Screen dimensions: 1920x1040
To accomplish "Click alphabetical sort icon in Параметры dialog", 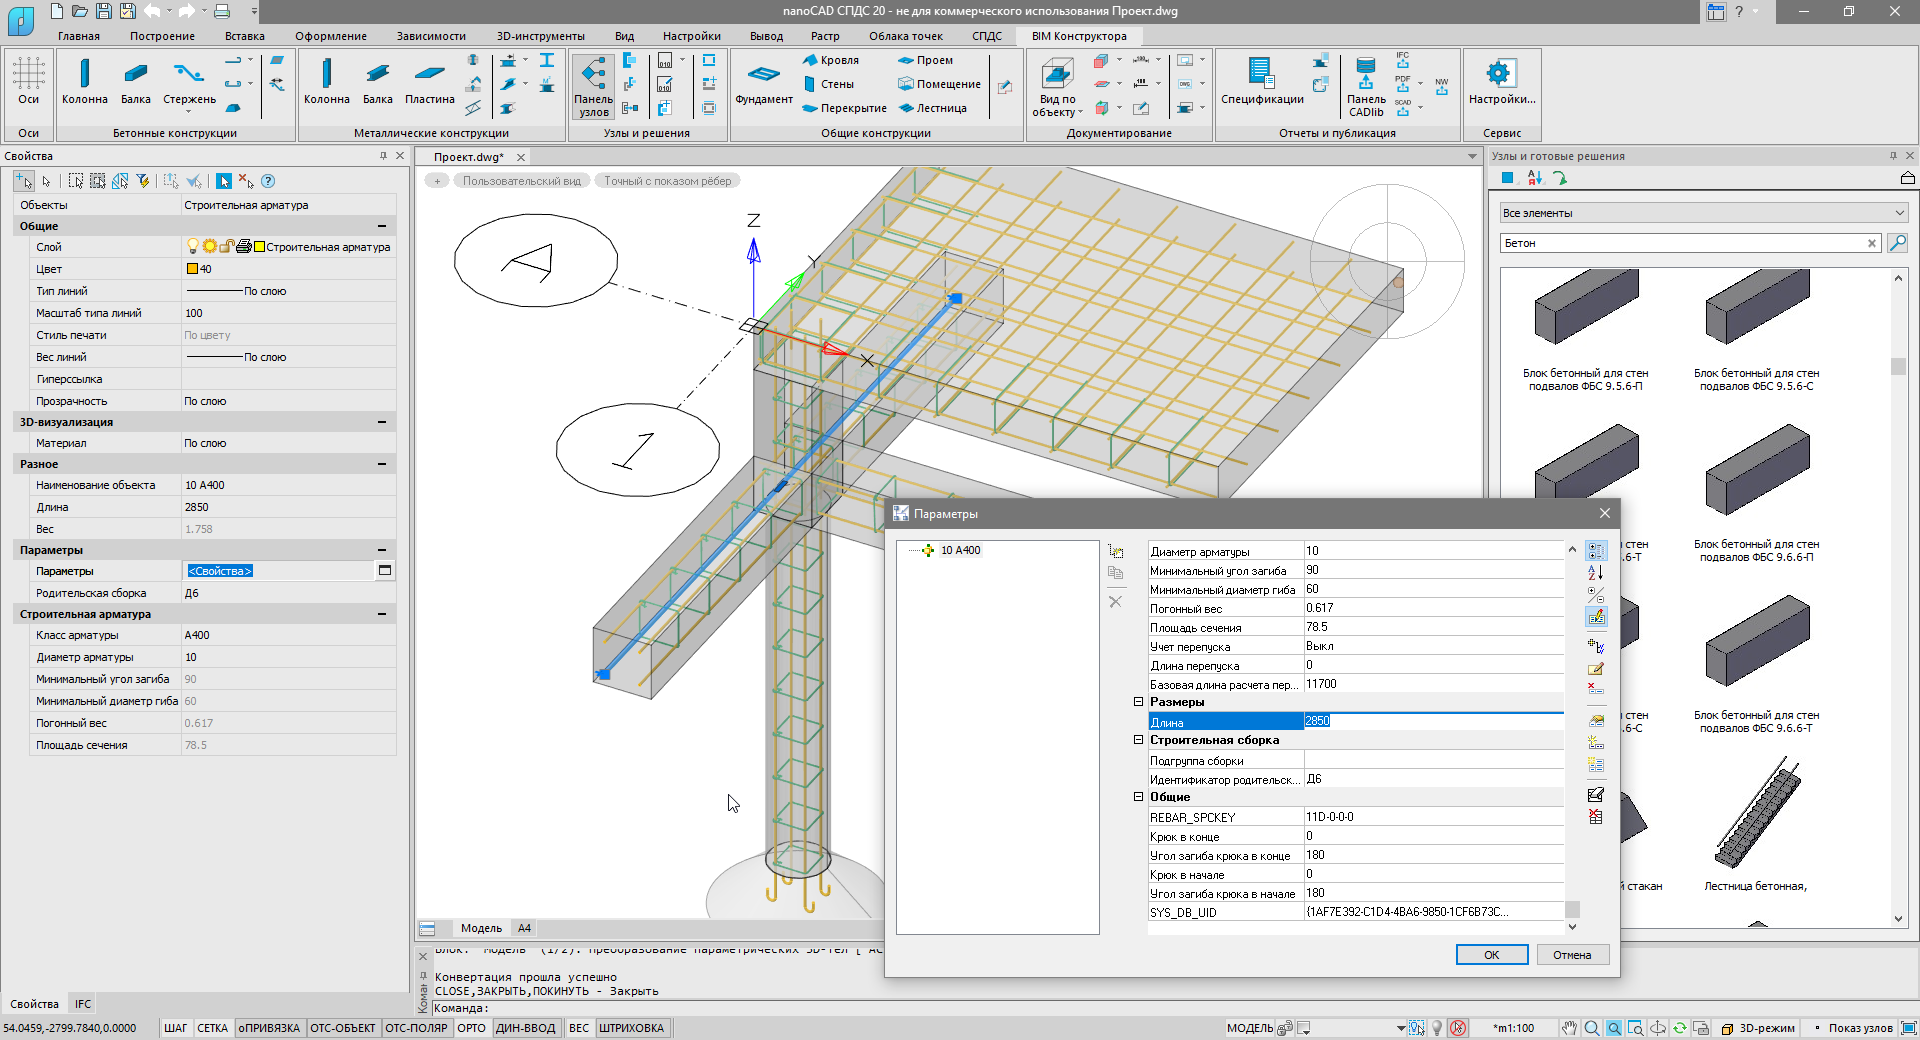I will (x=1596, y=572).
